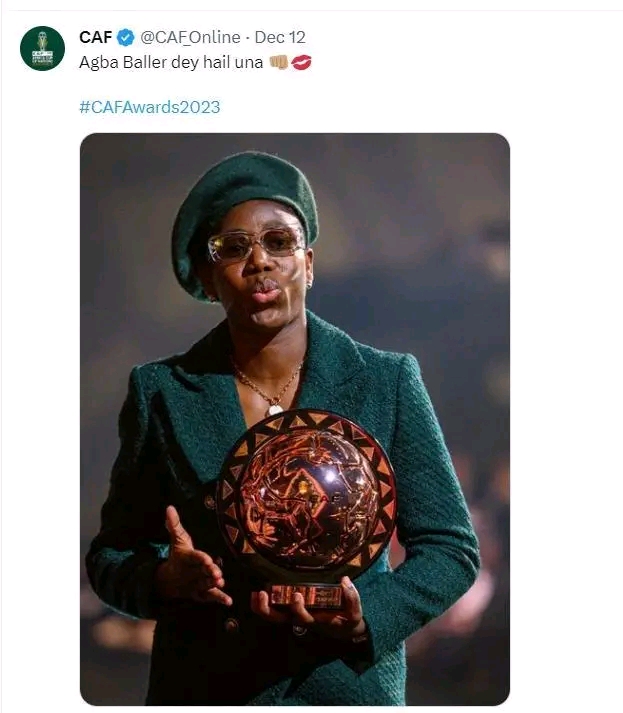Follow the #CAFAwards2023 hashtag
623x713 pixels.
pyautogui.click(x=149, y=107)
